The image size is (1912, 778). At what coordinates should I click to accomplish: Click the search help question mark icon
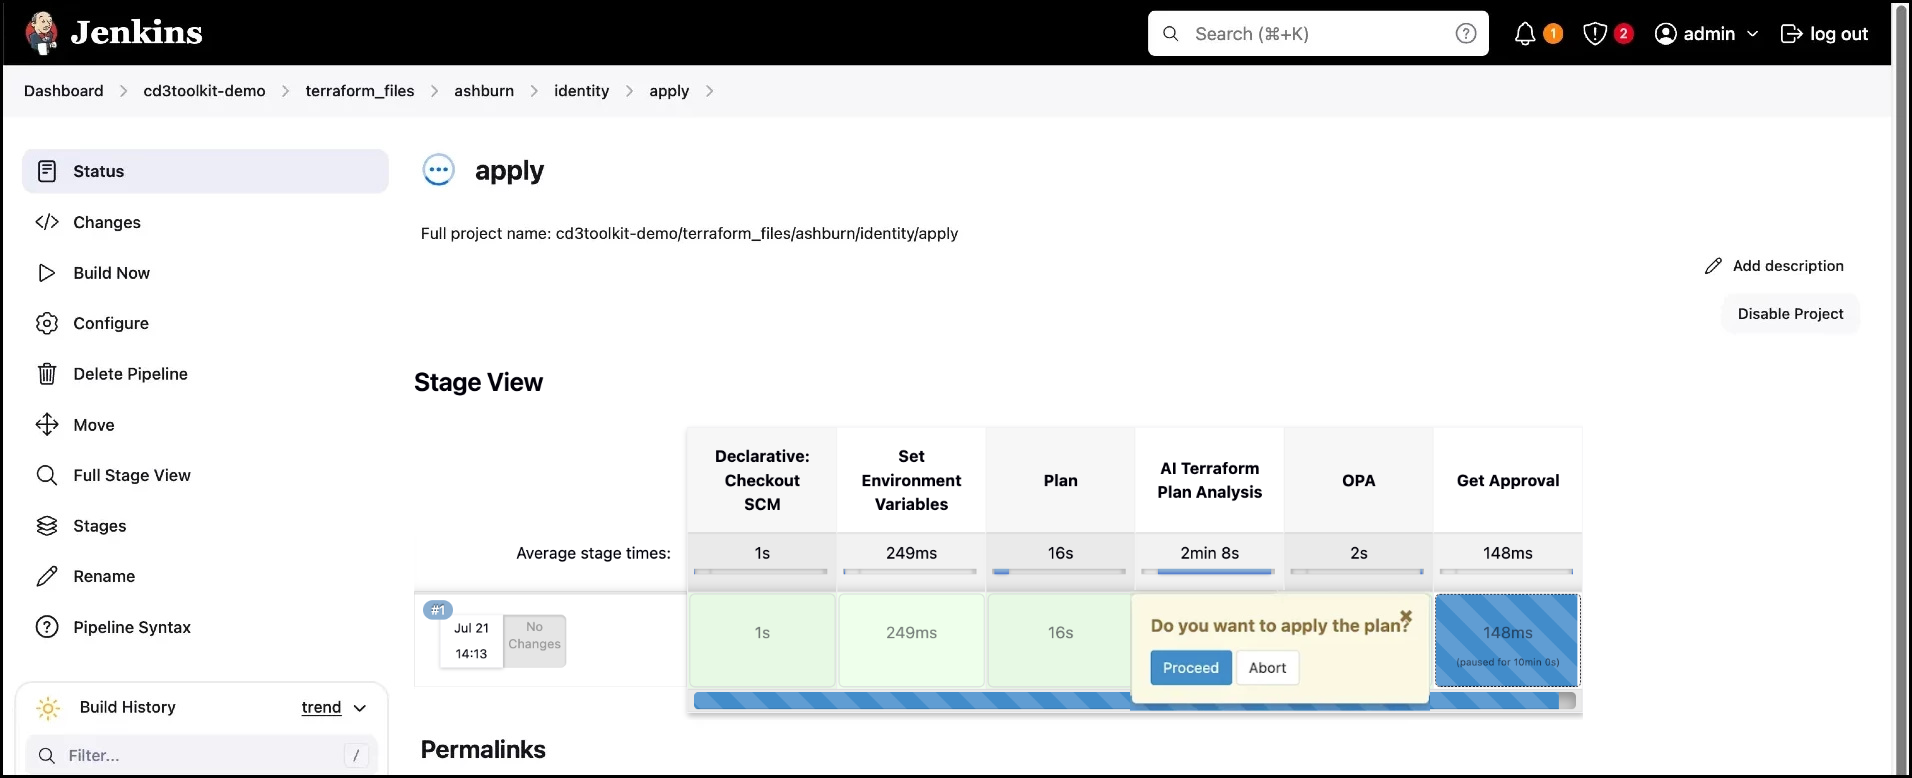tap(1466, 34)
